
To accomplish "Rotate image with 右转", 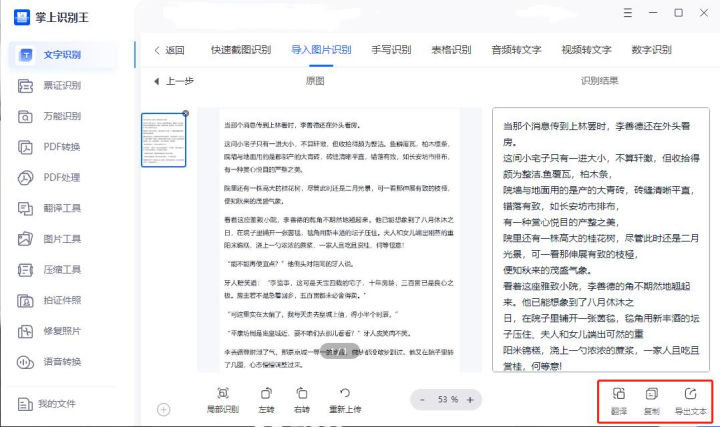I will (302, 400).
